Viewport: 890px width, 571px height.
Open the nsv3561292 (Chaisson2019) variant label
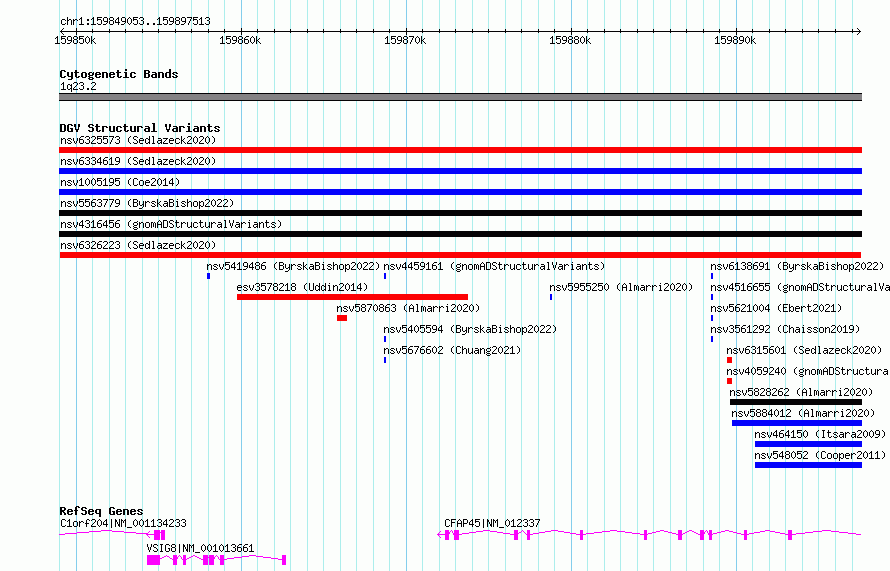pyautogui.click(x=785, y=329)
